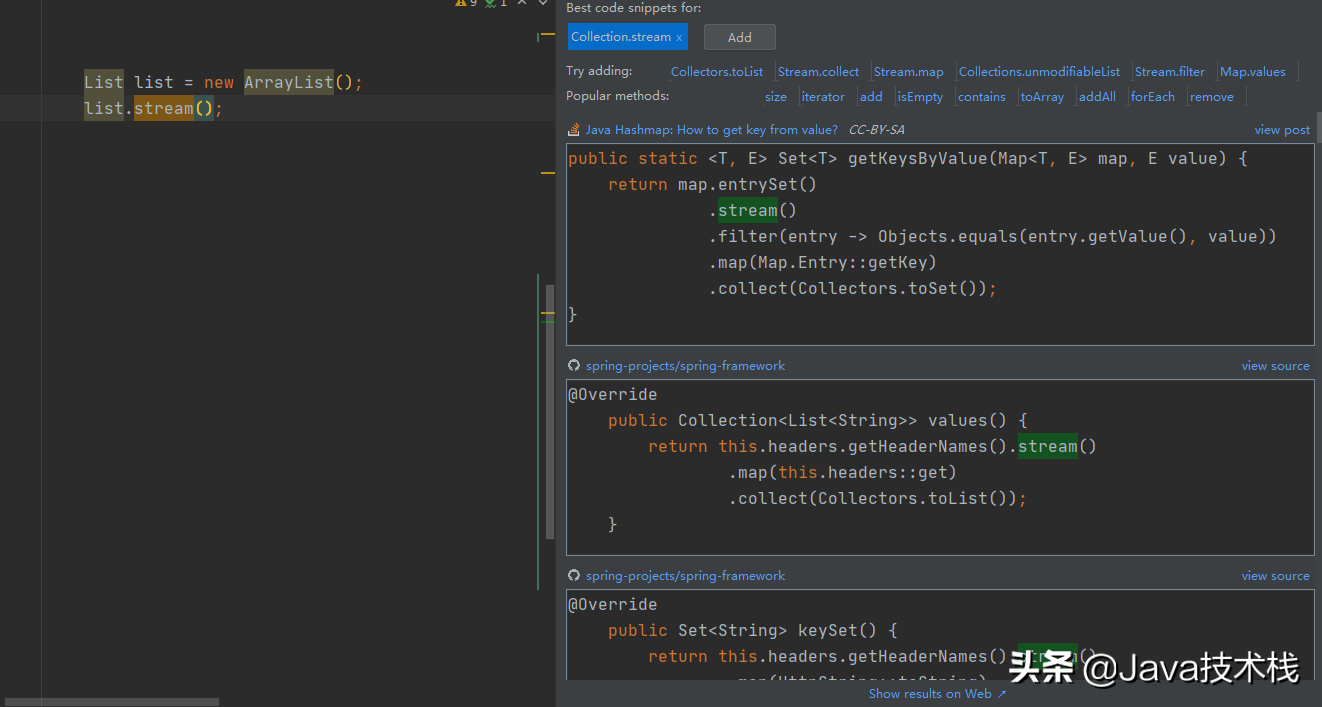
Task: Select the popular method size
Action: click(776, 97)
